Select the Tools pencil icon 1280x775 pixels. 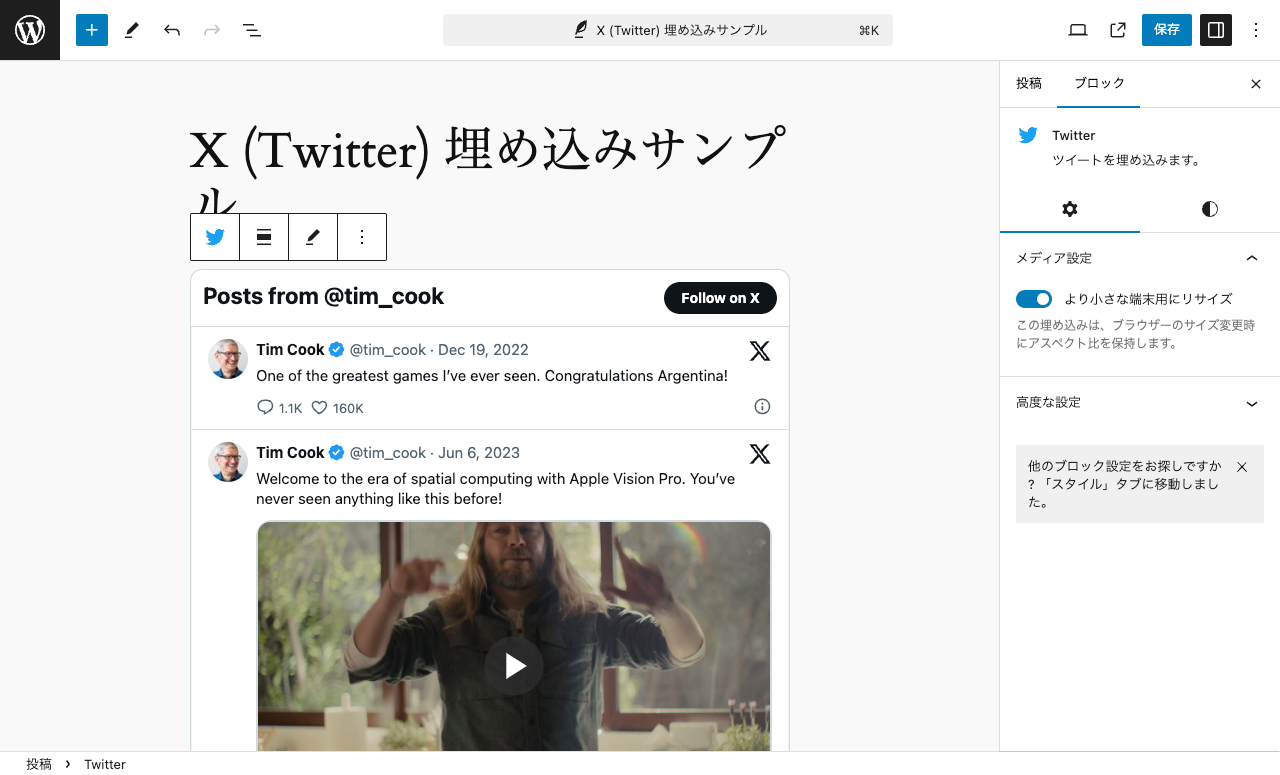point(132,30)
